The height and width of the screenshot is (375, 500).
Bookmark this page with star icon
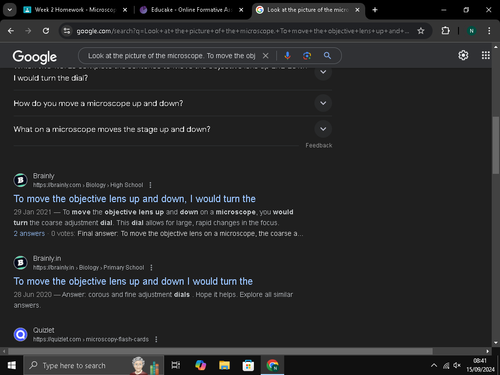[x=421, y=31]
